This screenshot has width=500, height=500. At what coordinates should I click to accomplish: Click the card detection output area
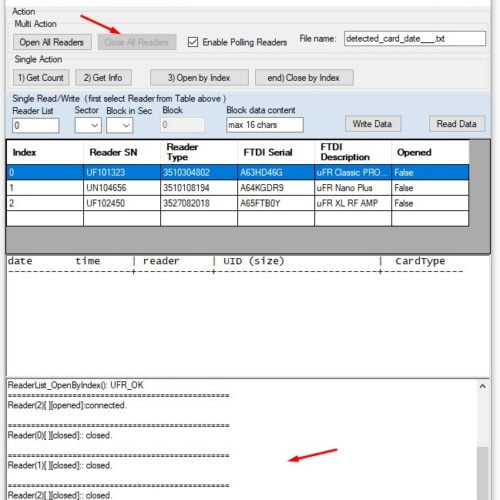[x=248, y=316]
